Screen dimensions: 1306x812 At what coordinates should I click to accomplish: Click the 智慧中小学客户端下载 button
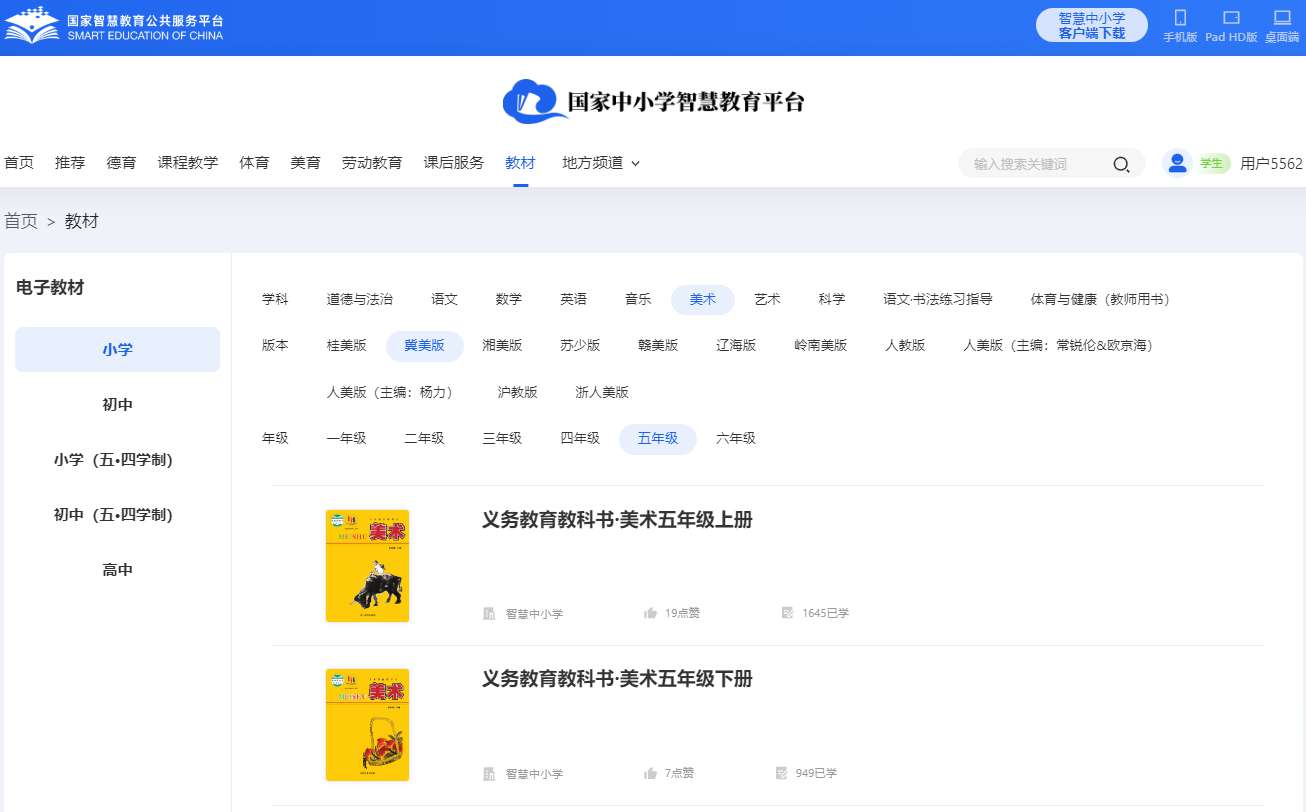point(1092,25)
